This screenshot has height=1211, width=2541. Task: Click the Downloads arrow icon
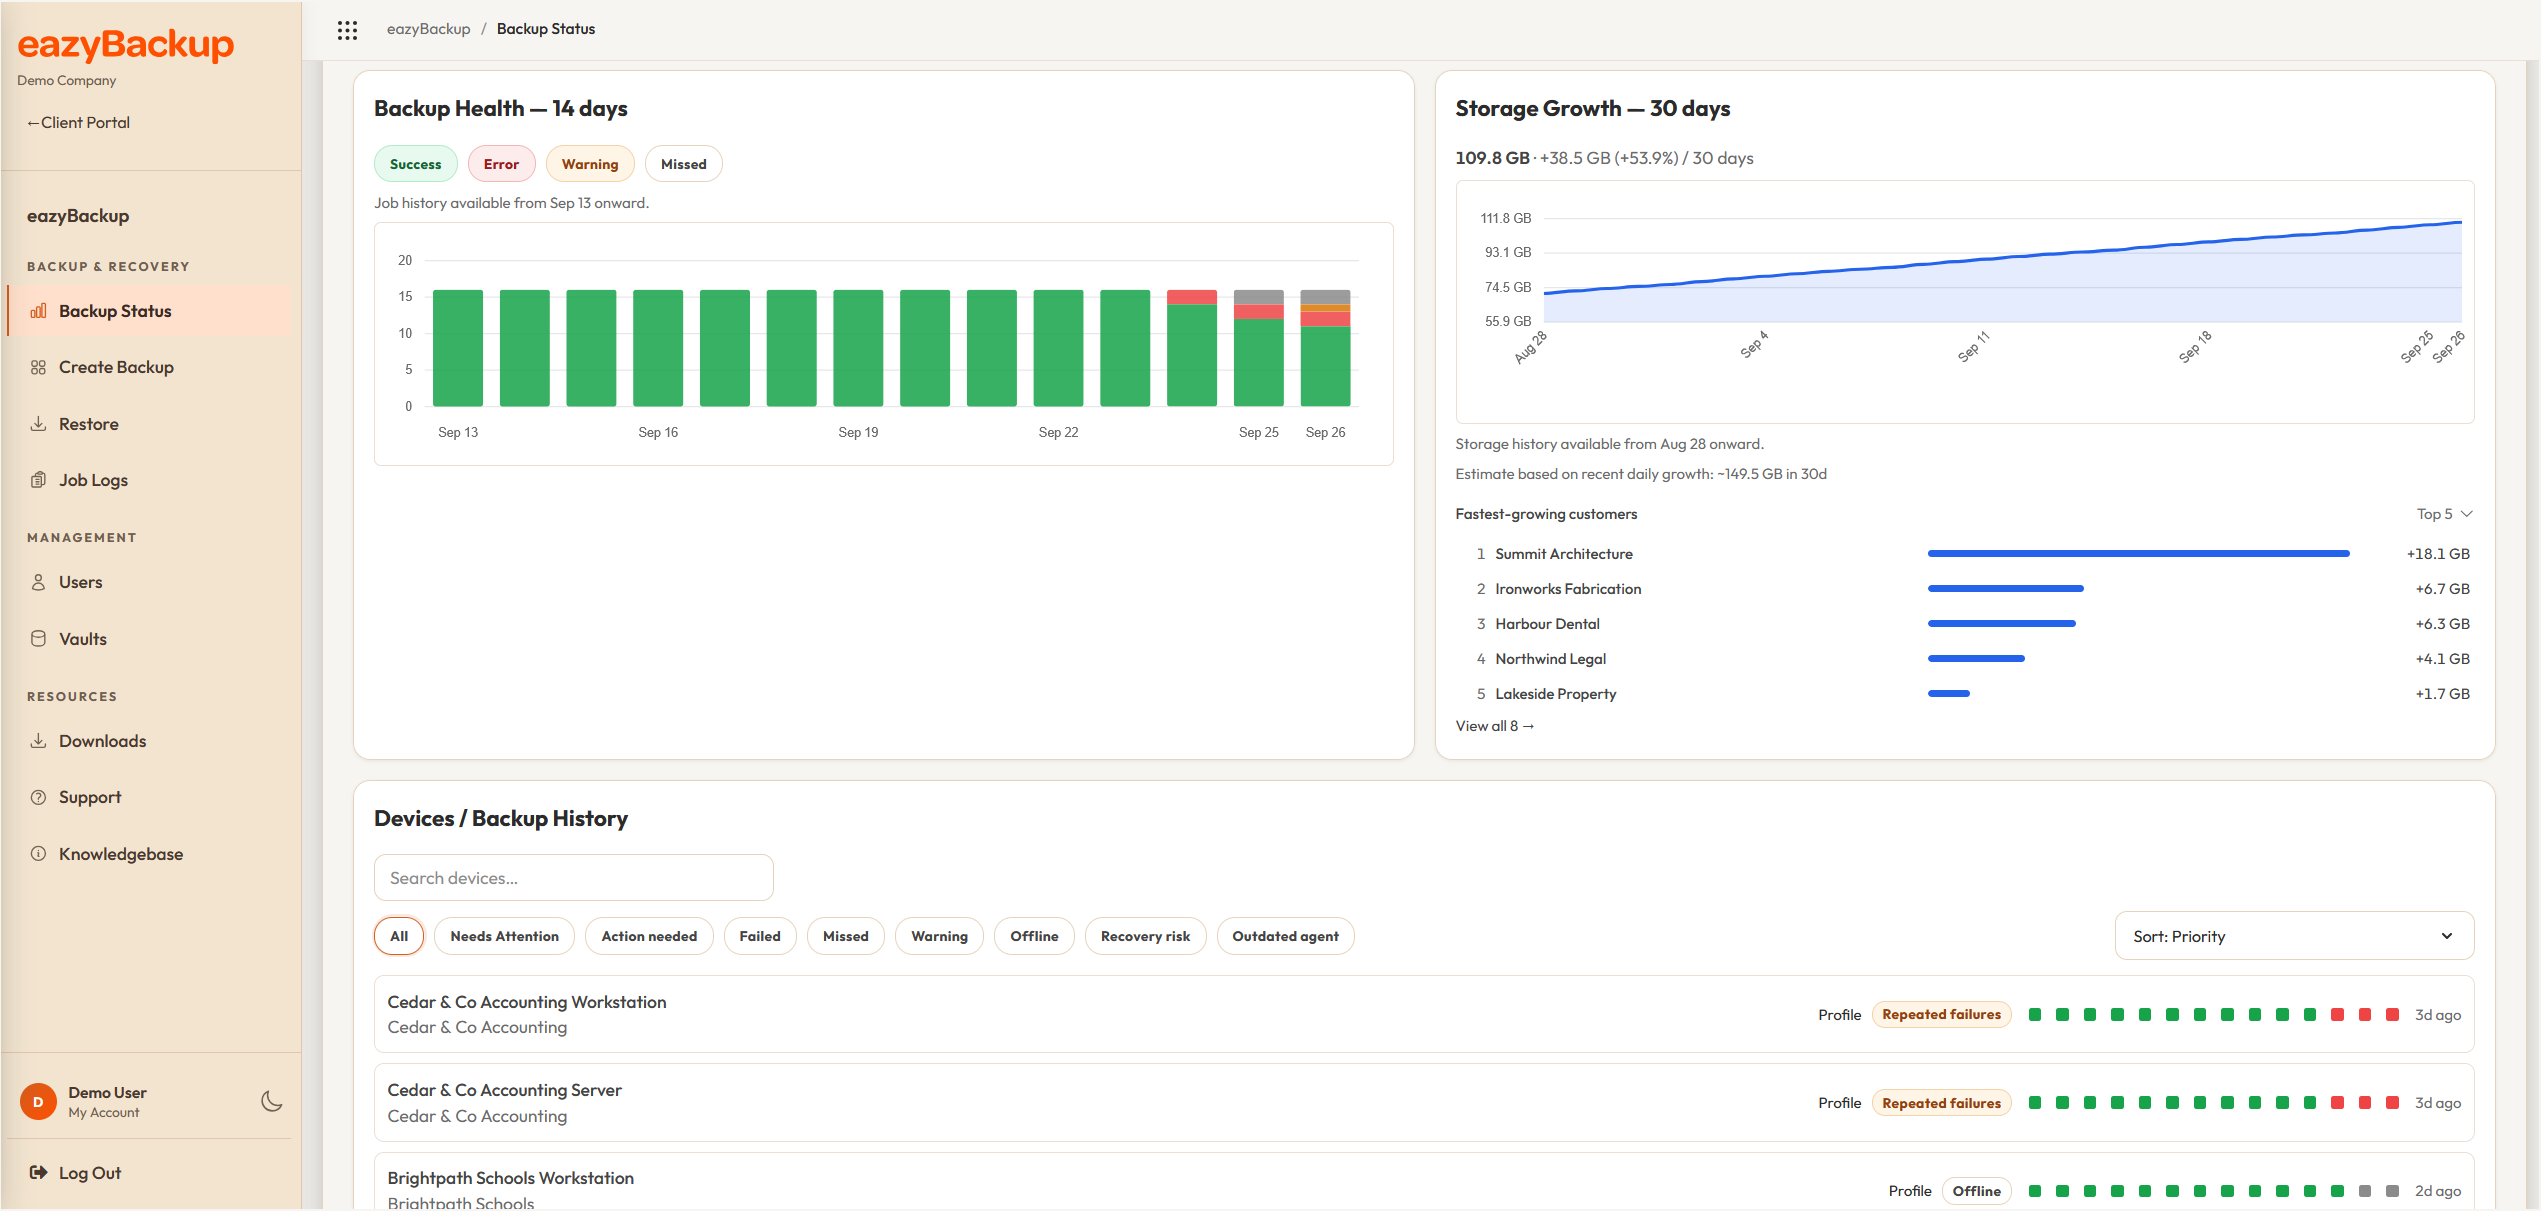click(38, 741)
